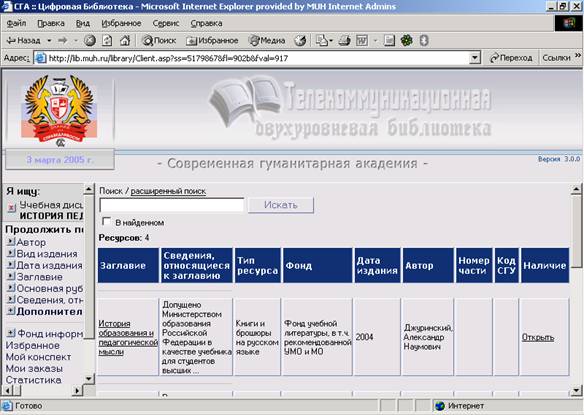The width and height of the screenshot is (584, 415).
Task: Expand the Вид издания filter
Action: click(x=11, y=253)
